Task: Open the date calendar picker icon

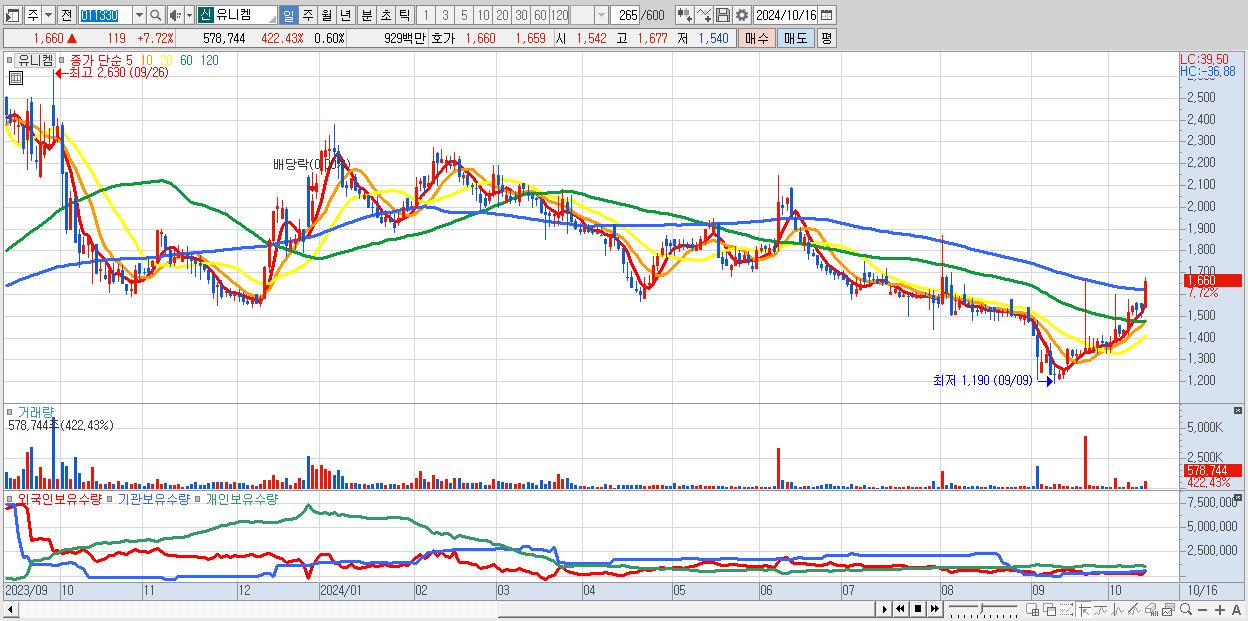Action: (x=826, y=15)
